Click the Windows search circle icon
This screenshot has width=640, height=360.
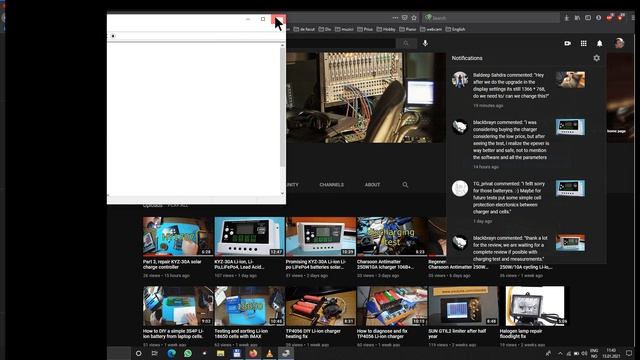click(x=138, y=353)
